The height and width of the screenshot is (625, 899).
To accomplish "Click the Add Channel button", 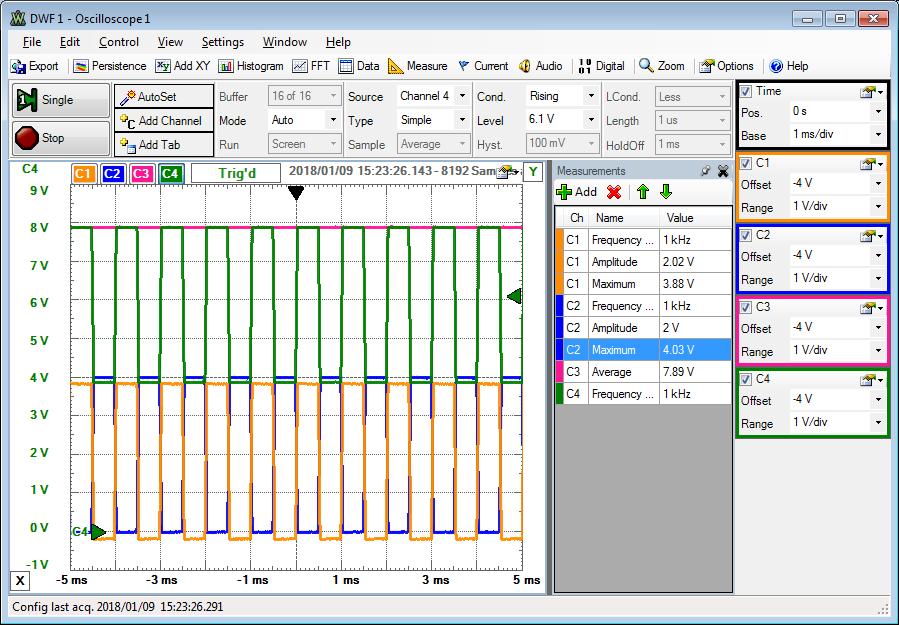I will click(164, 121).
